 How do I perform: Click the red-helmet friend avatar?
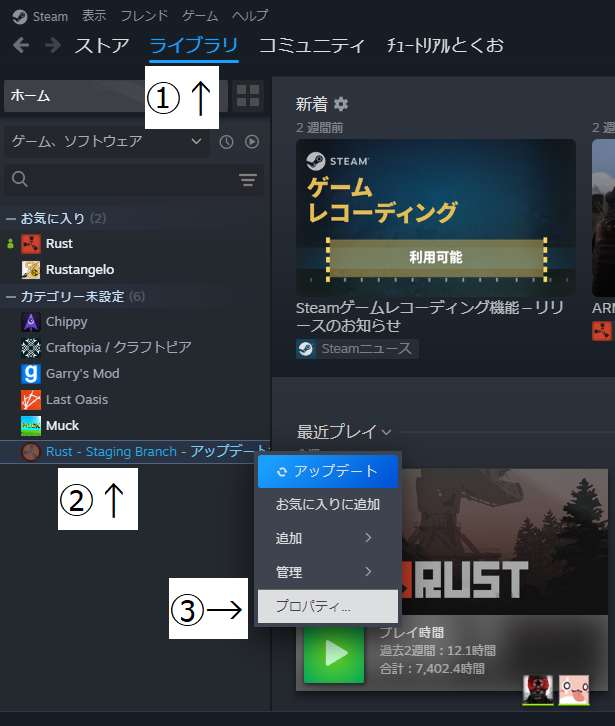538,690
